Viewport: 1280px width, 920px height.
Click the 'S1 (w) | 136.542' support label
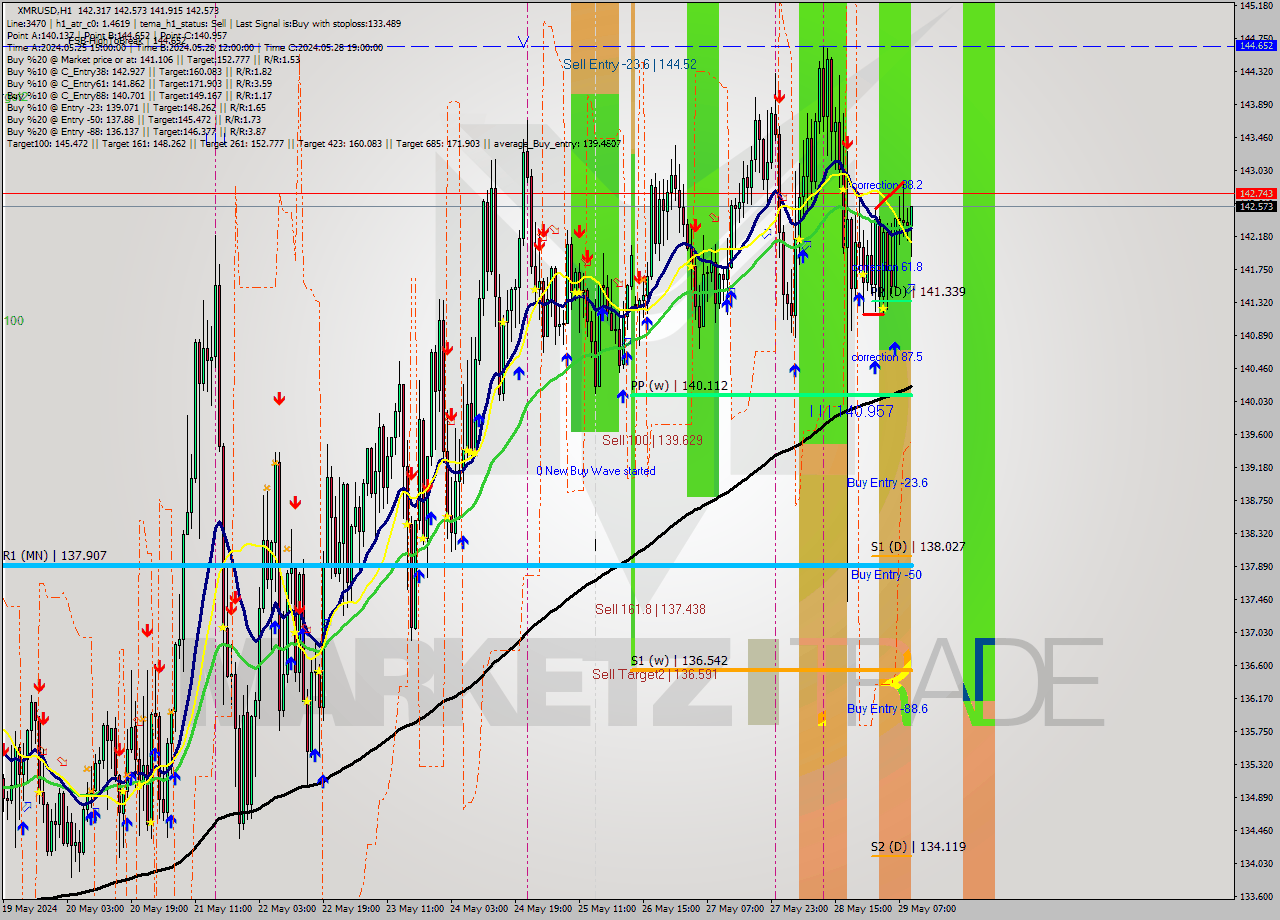(x=679, y=661)
